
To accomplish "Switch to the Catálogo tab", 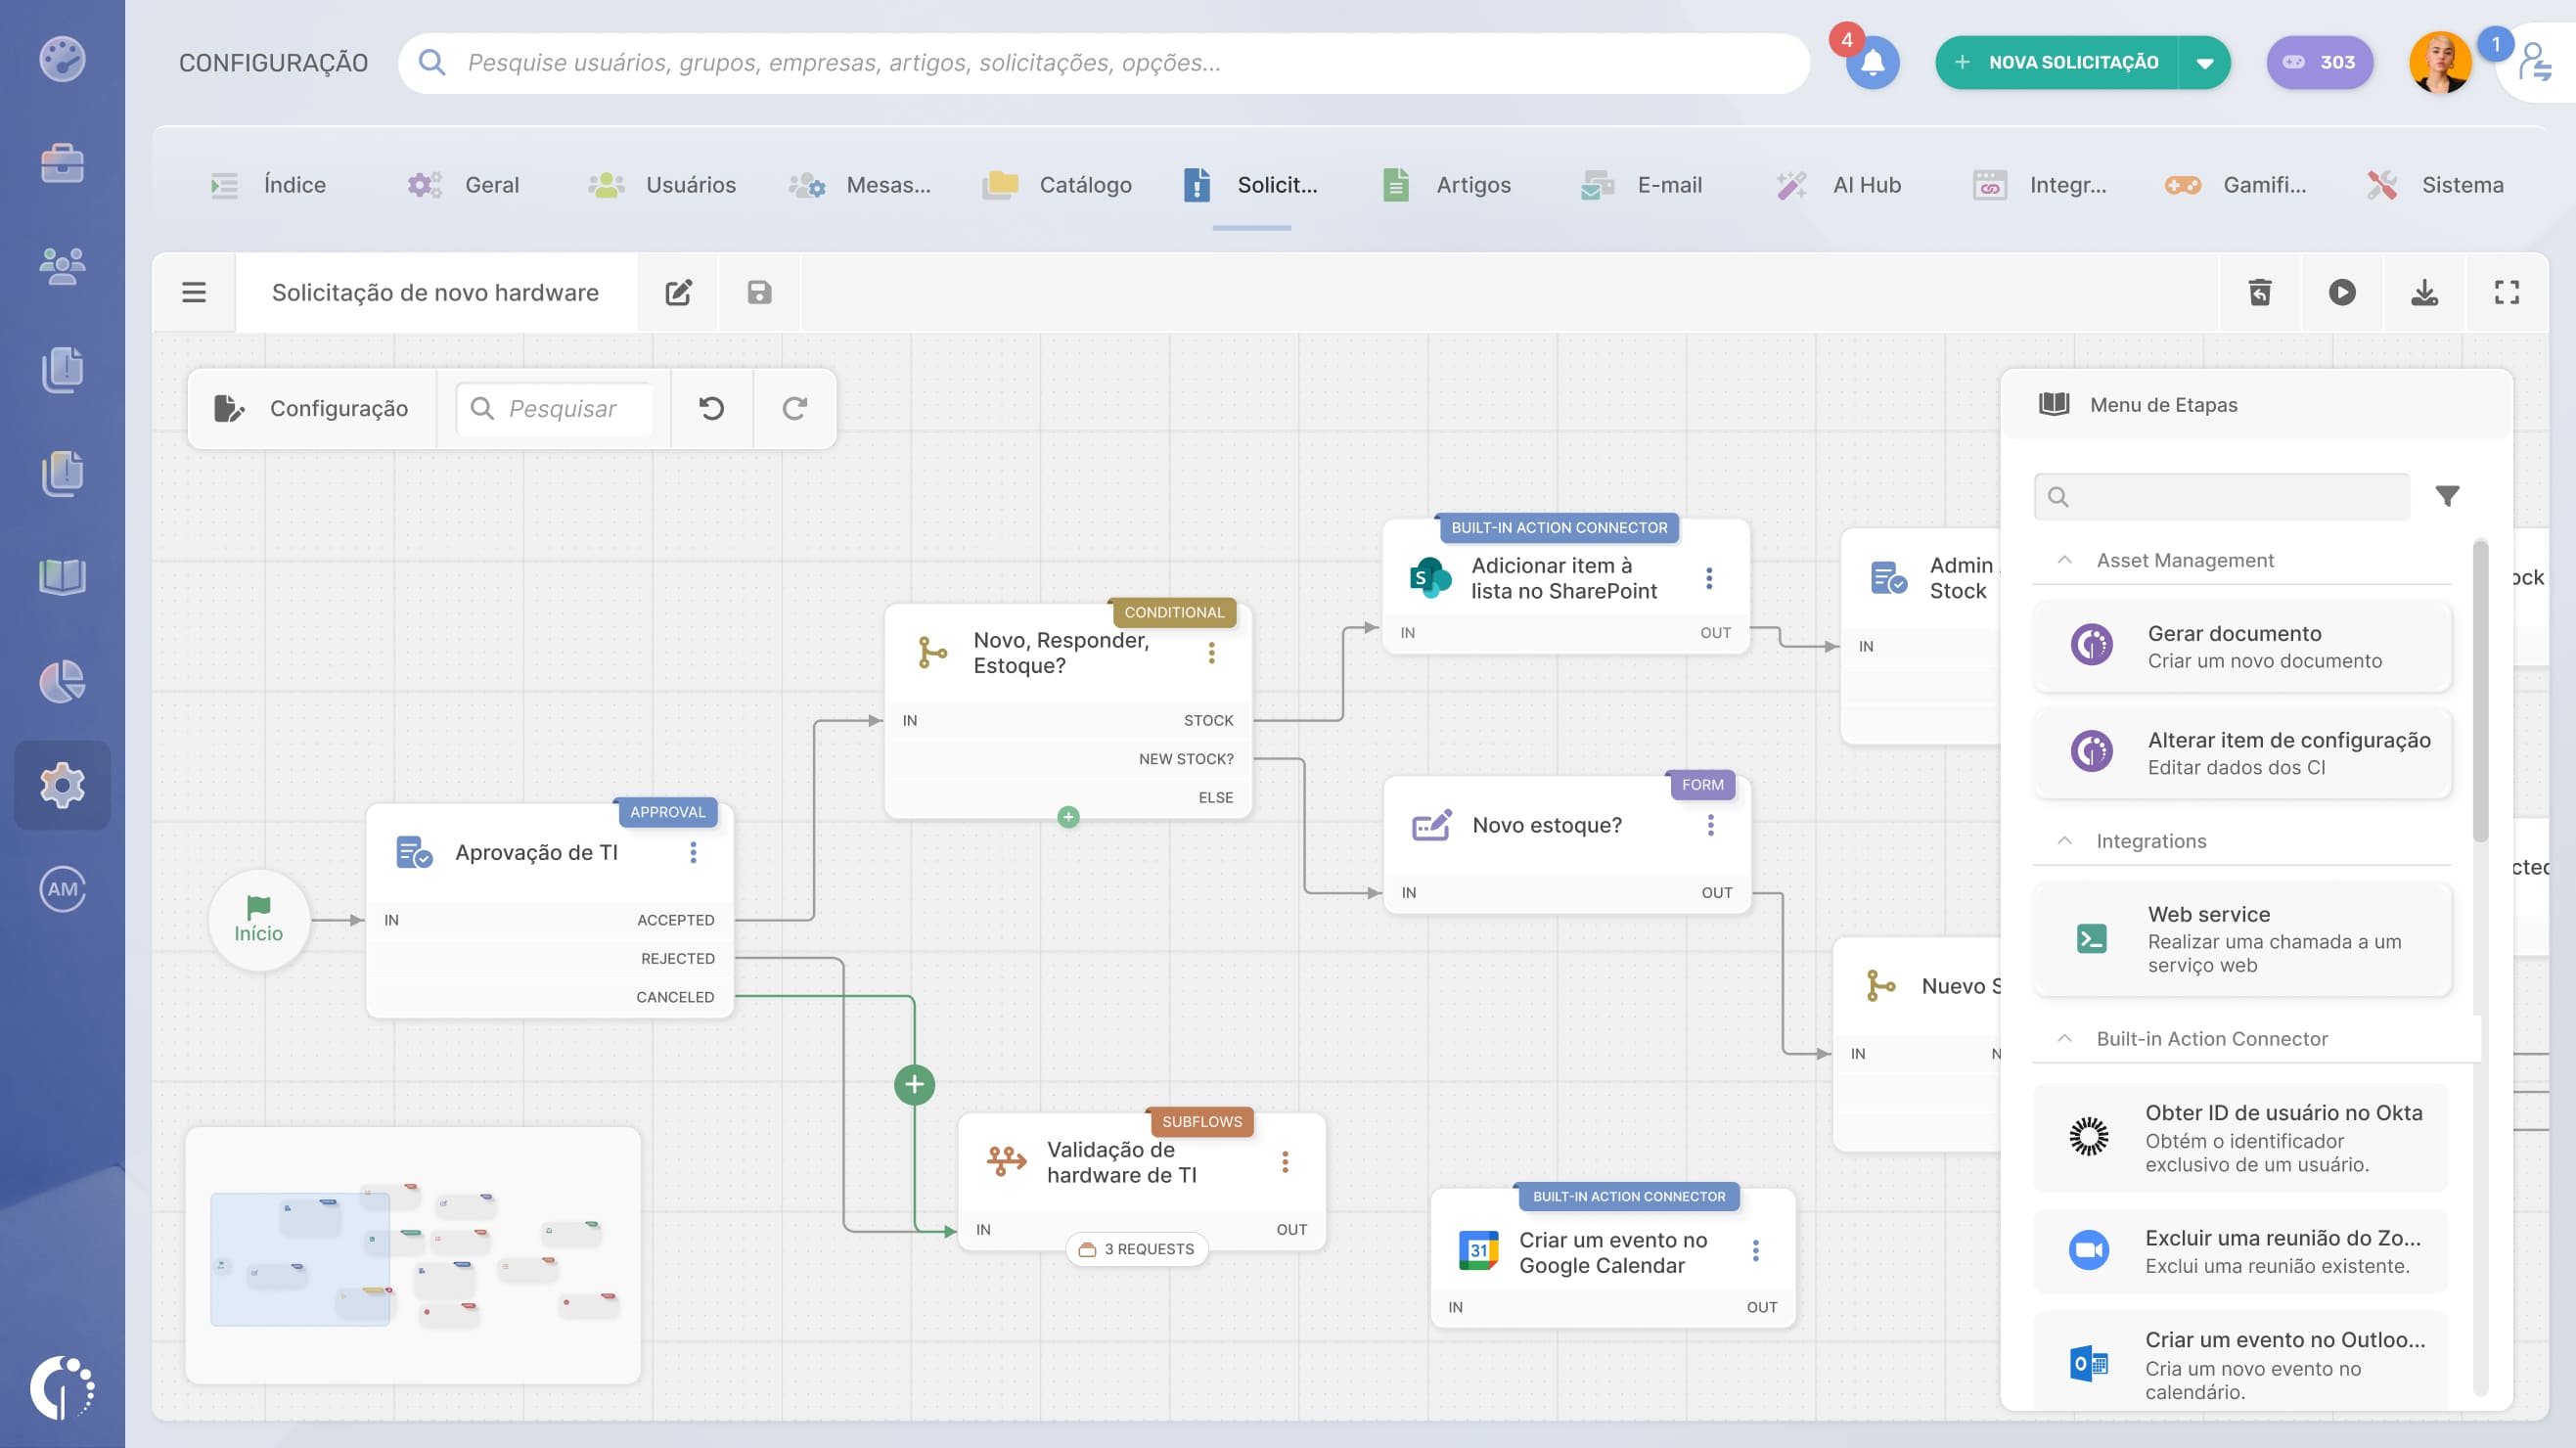I will click(1085, 184).
